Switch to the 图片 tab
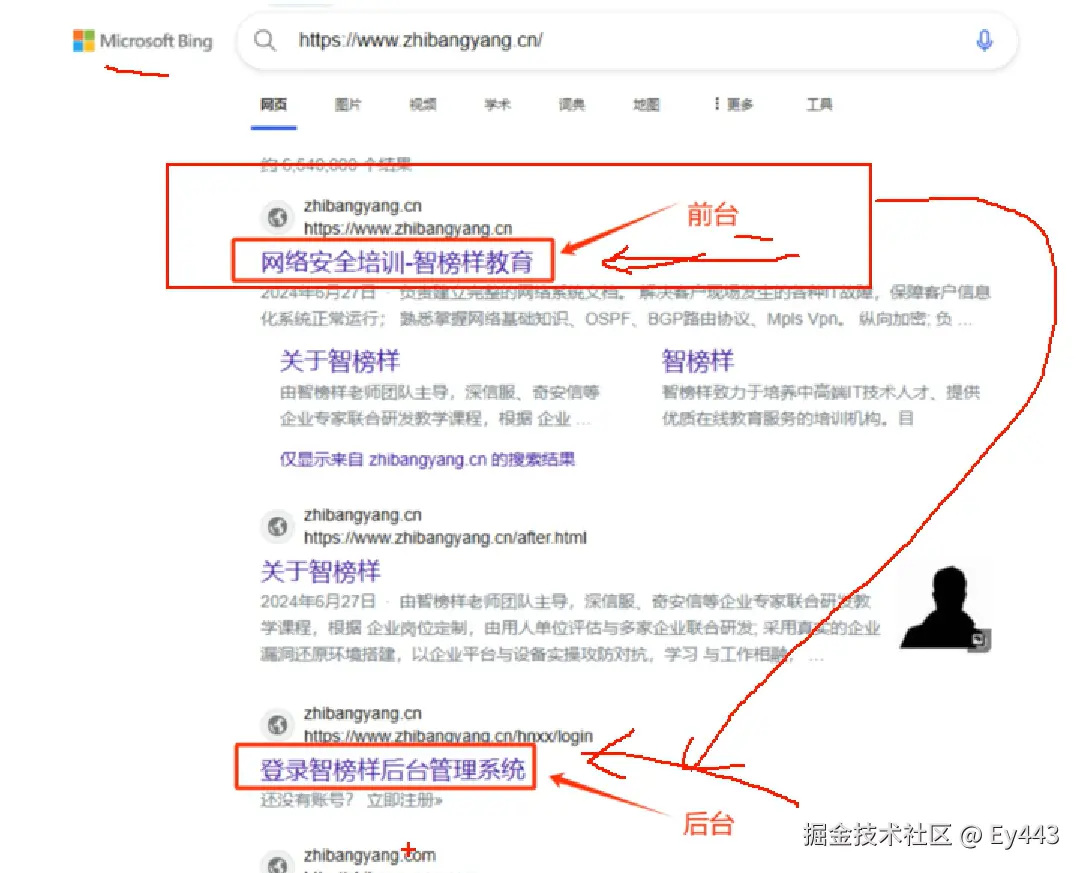Image resolution: width=1083 pixels, height=873 pixels. click(347, 104)
